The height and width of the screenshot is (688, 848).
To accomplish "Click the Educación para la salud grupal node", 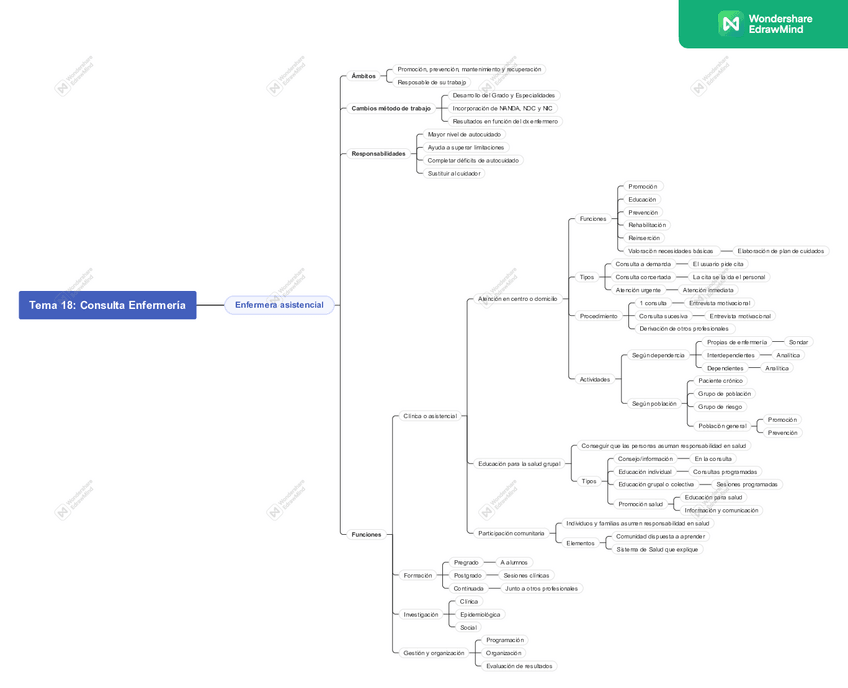I will click(519, 464).
